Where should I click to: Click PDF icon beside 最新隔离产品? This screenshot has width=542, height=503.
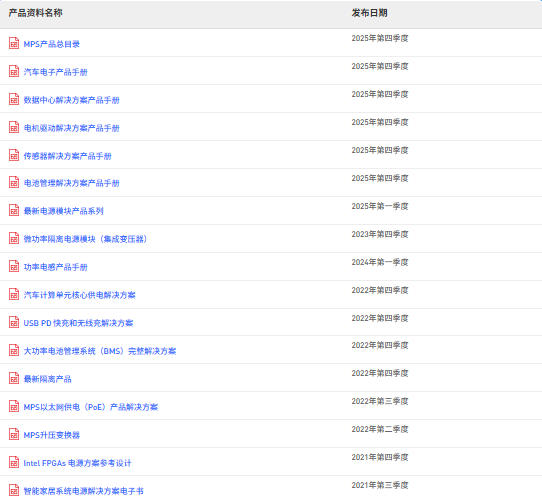pyautogui.click(x=14, y=378)
